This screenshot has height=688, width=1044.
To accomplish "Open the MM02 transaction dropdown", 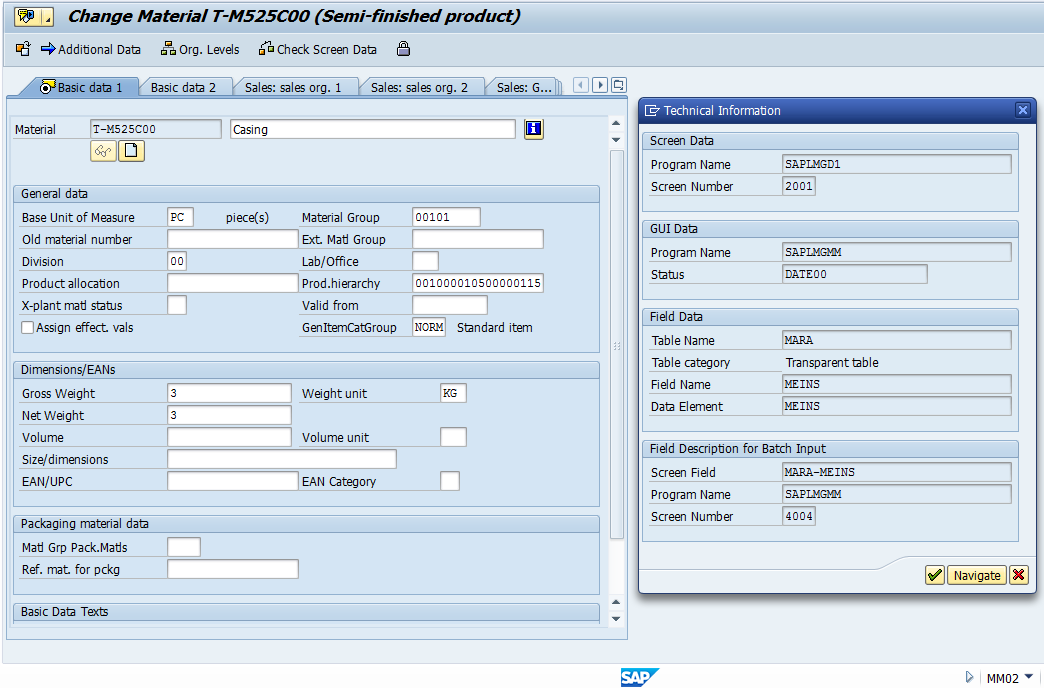I will [1030, 677].
